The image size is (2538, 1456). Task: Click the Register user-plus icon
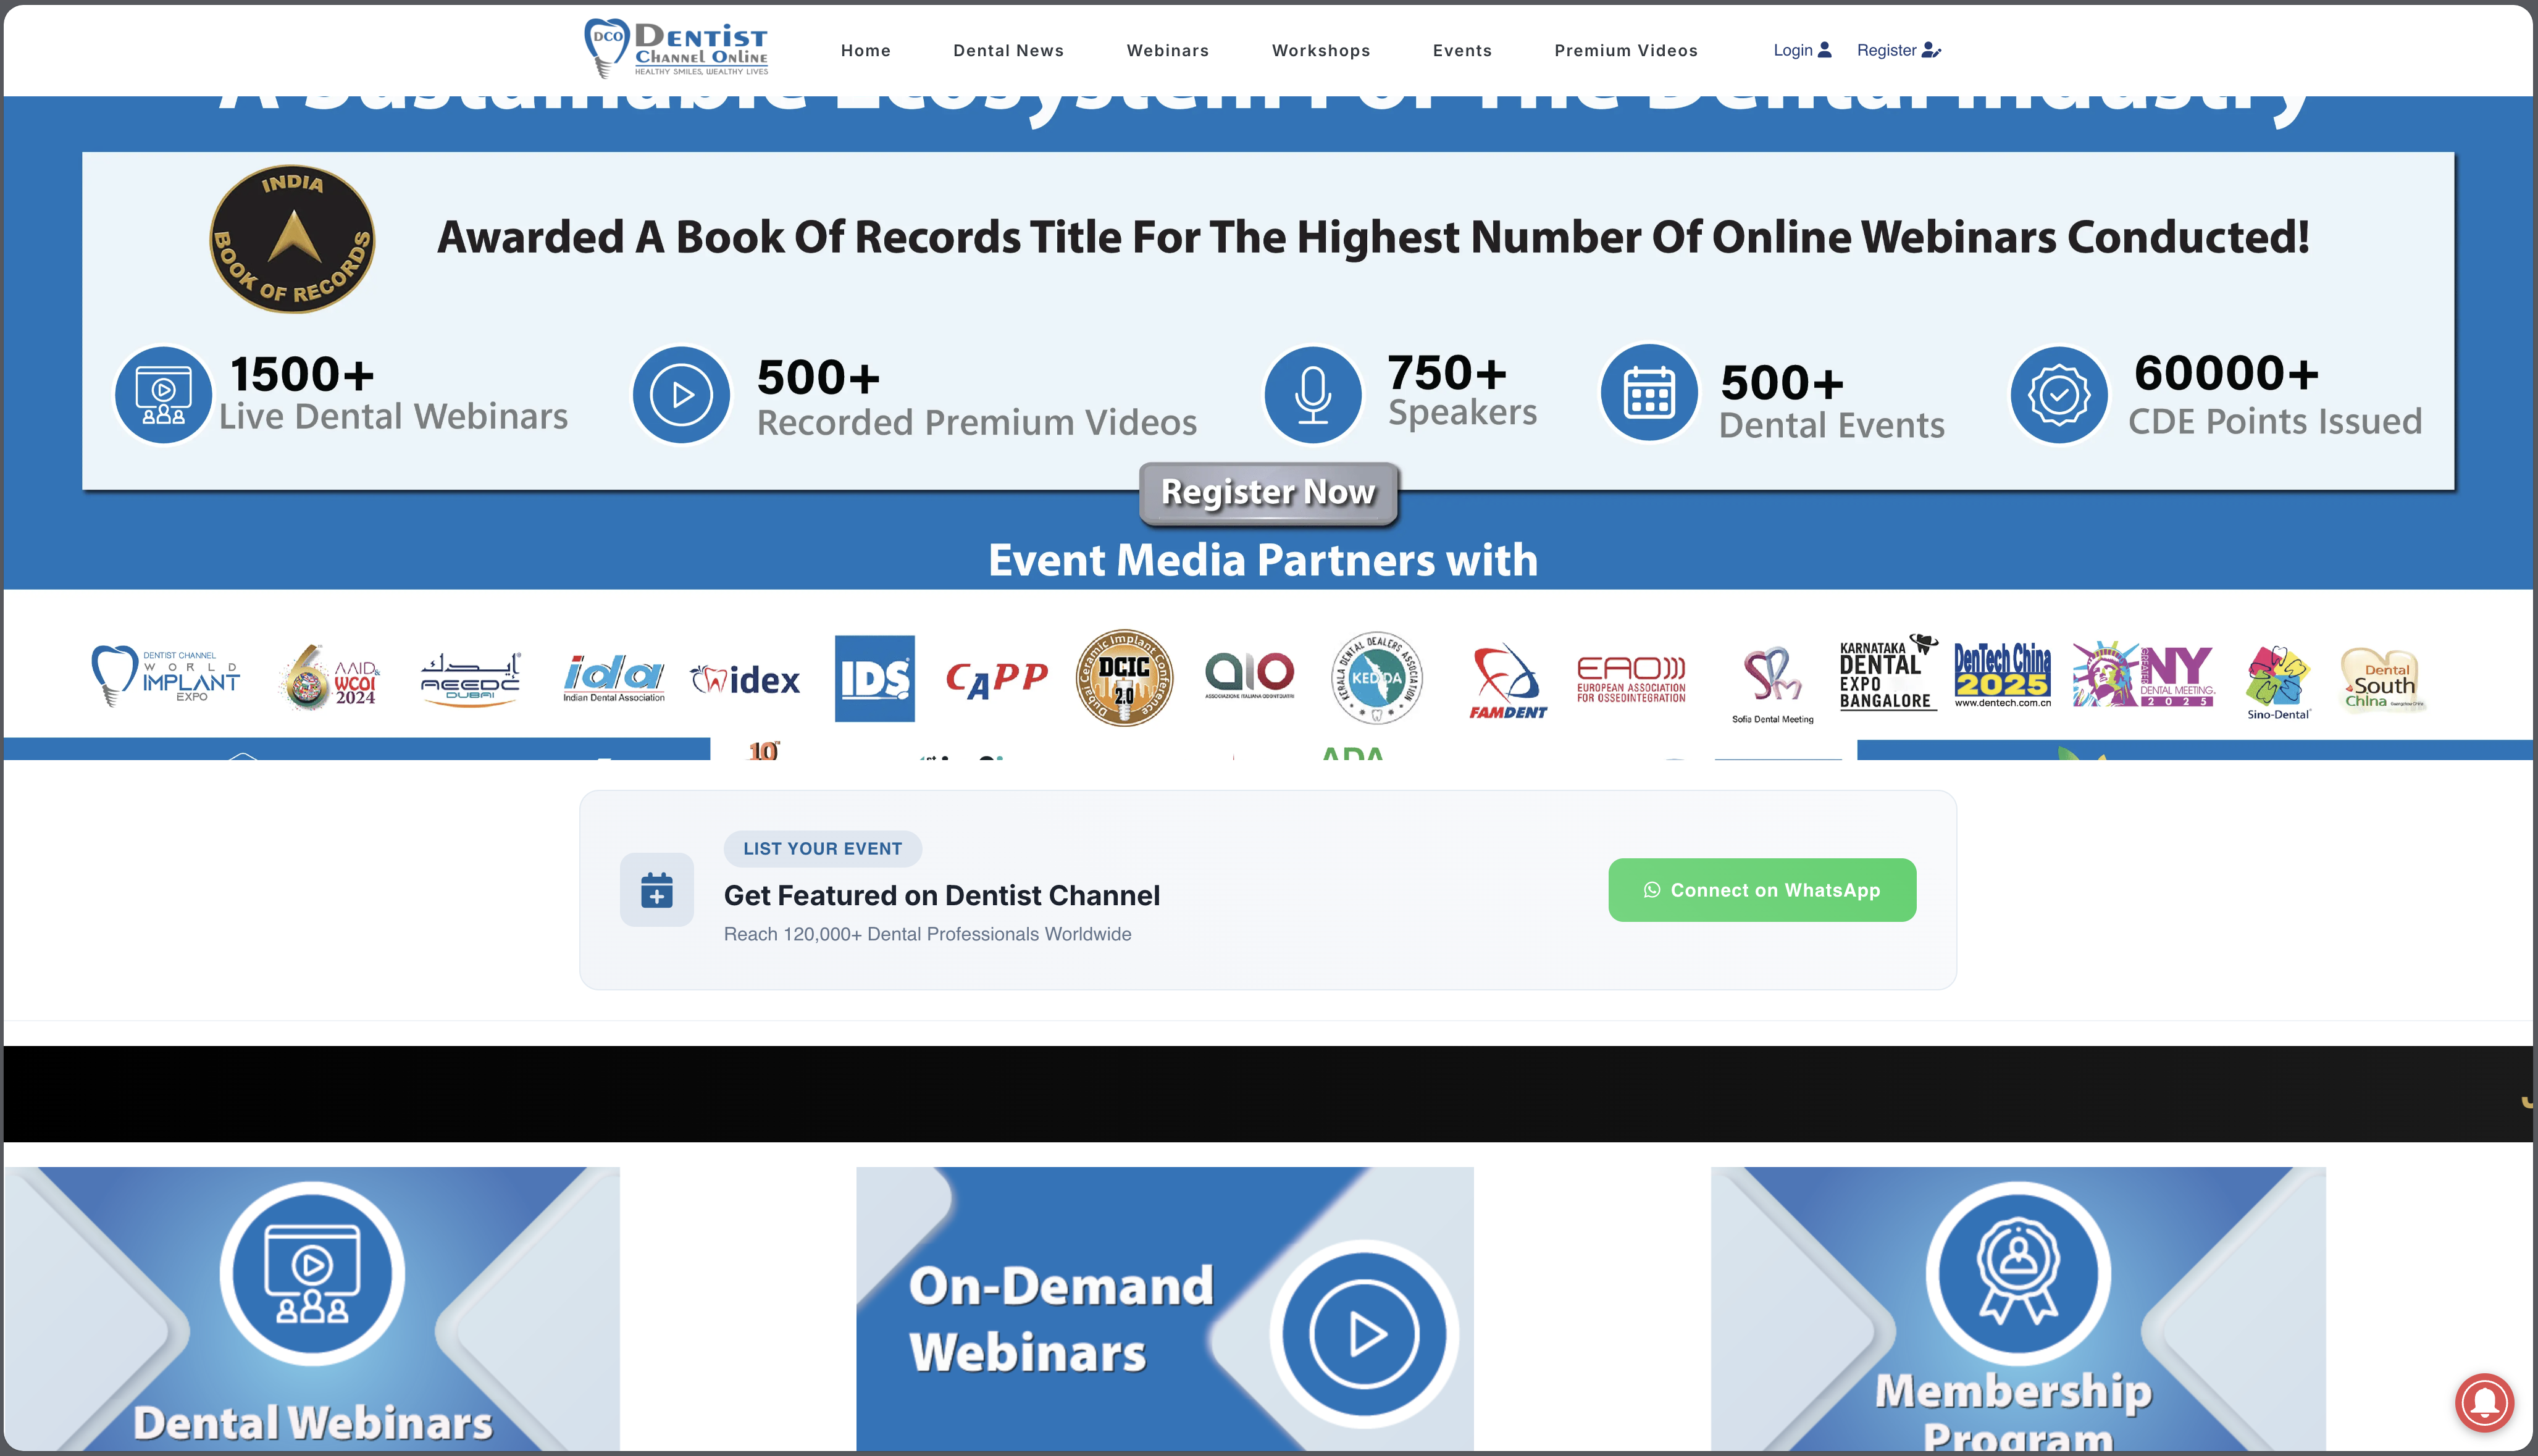click(1932, 49)
